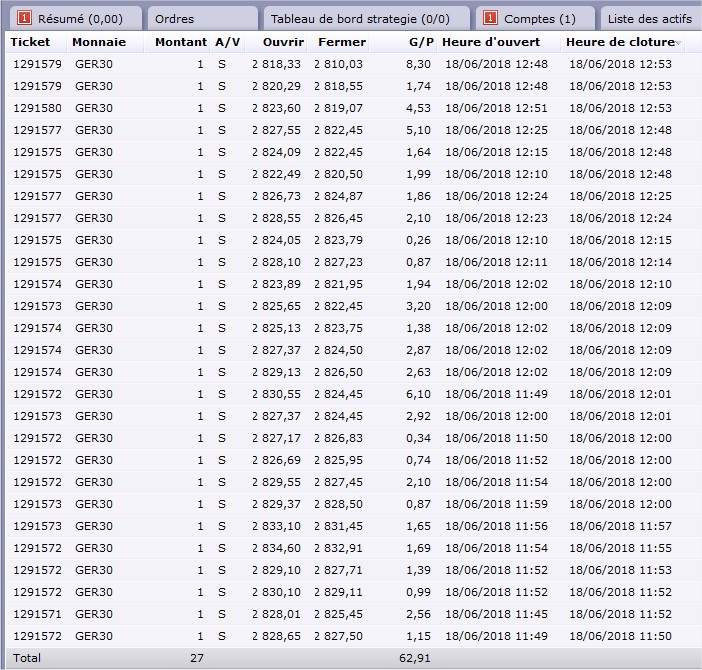The image size is (702, 670).
Task: Select G/P value 2,92
Action: (418, 416)
